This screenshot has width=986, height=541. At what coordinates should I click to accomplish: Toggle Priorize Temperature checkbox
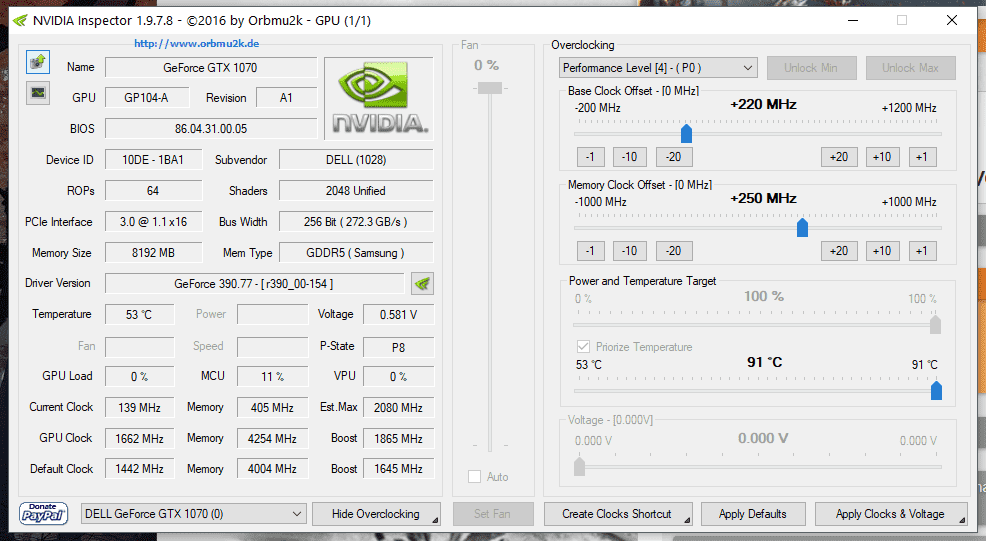click(583, 347)
